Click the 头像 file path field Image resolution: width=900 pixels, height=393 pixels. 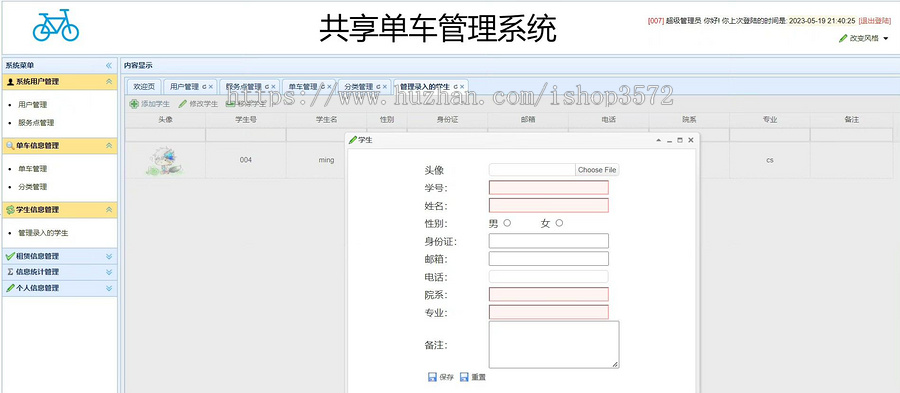pos(532,170)
